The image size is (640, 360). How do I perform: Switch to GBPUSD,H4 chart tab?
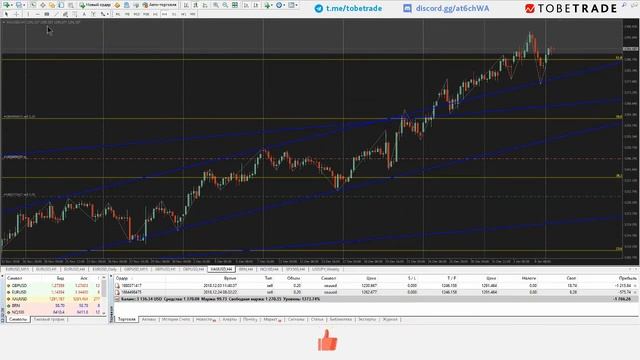[x=193, y=269]
